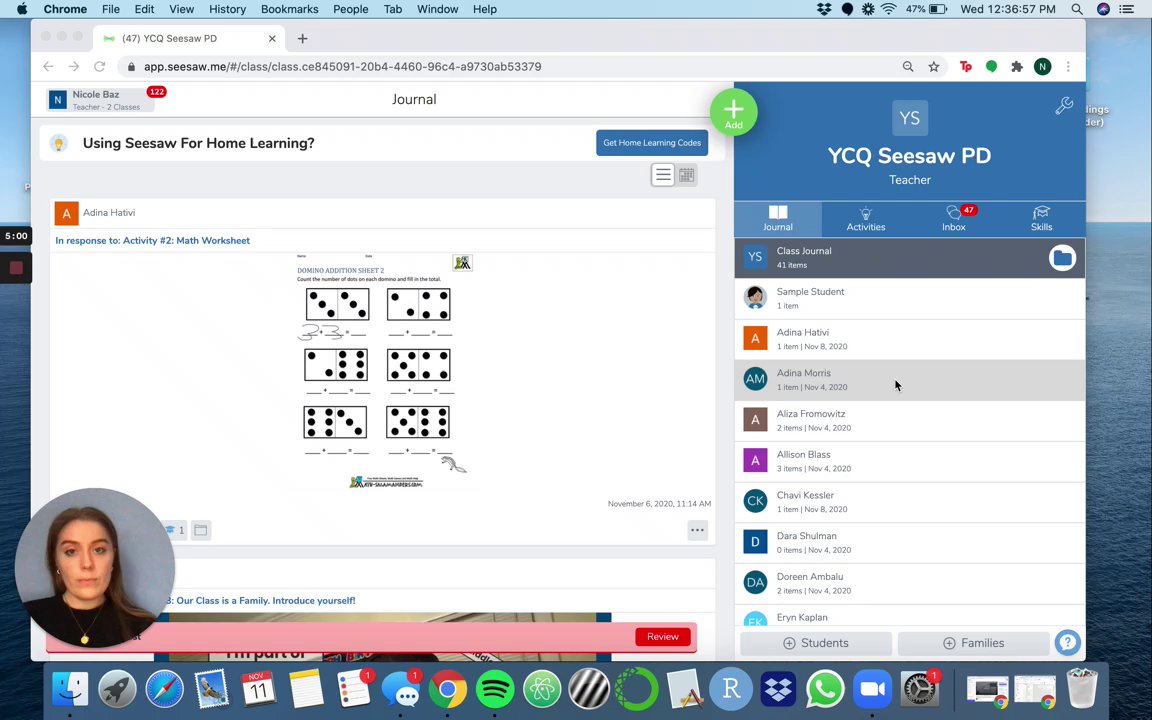1152x720 pixels.
Task: Click the lightbulb tip icon
Action: [x=59, y=143]
